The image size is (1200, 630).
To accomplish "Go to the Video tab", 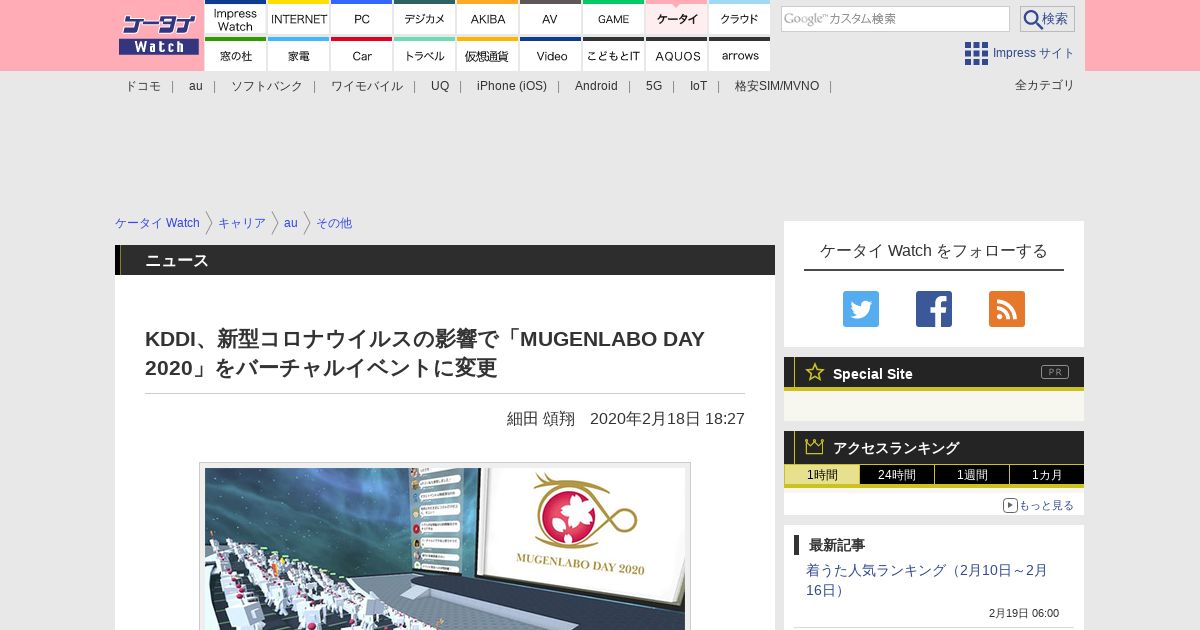I will (x=551, y=55).
